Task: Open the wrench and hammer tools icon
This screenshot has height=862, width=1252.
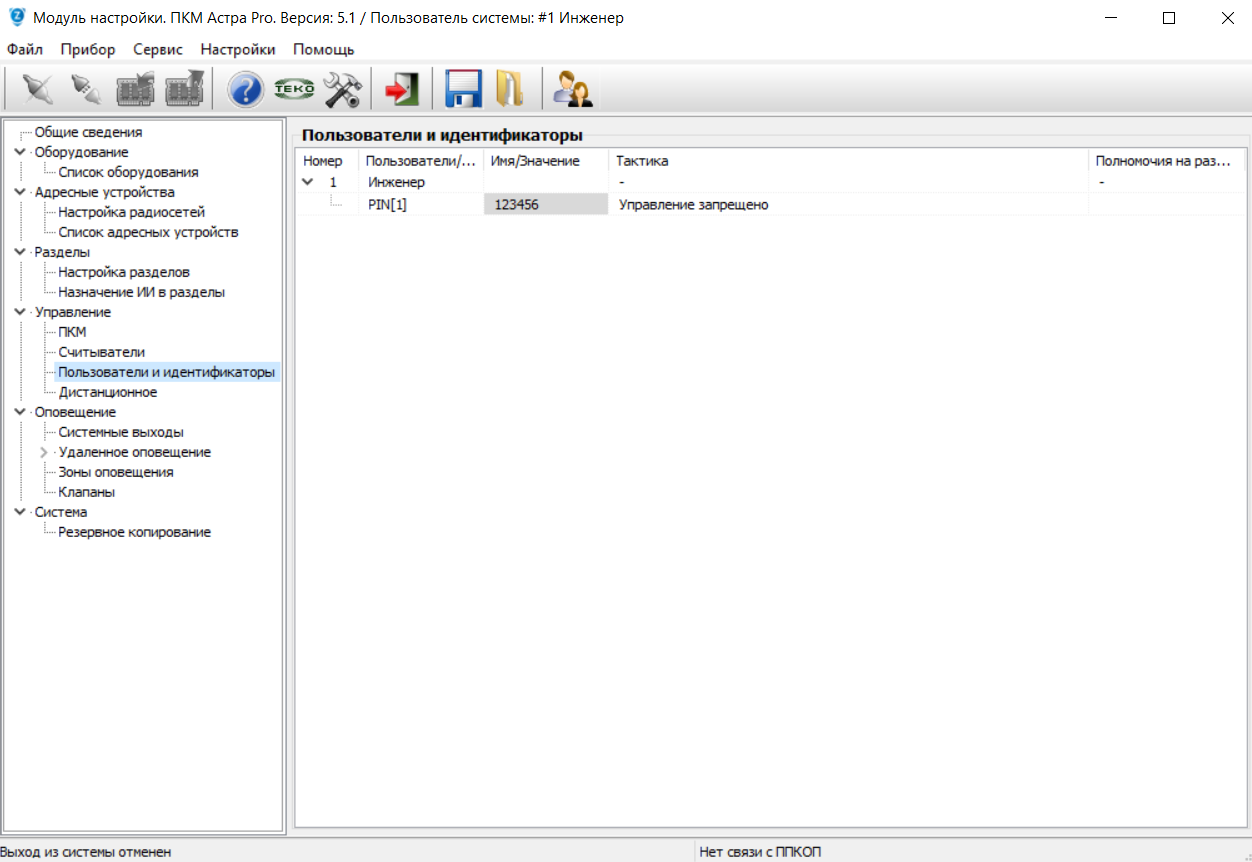Action: point(342,90)
